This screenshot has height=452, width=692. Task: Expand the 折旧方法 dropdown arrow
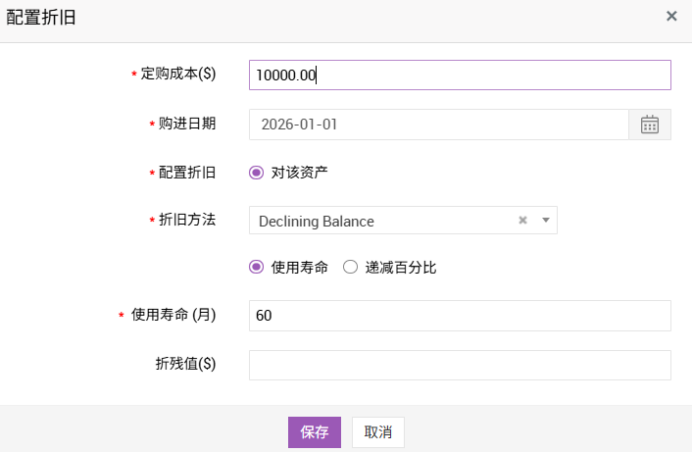click(x=545, y=221)
